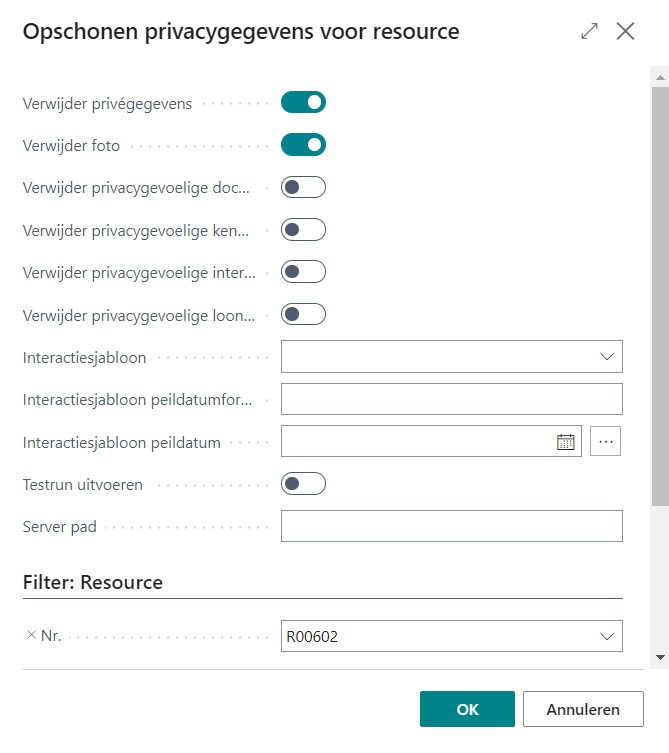Confirm with the OK button
The width and height of the screenshot is (669, 753).
467,709
